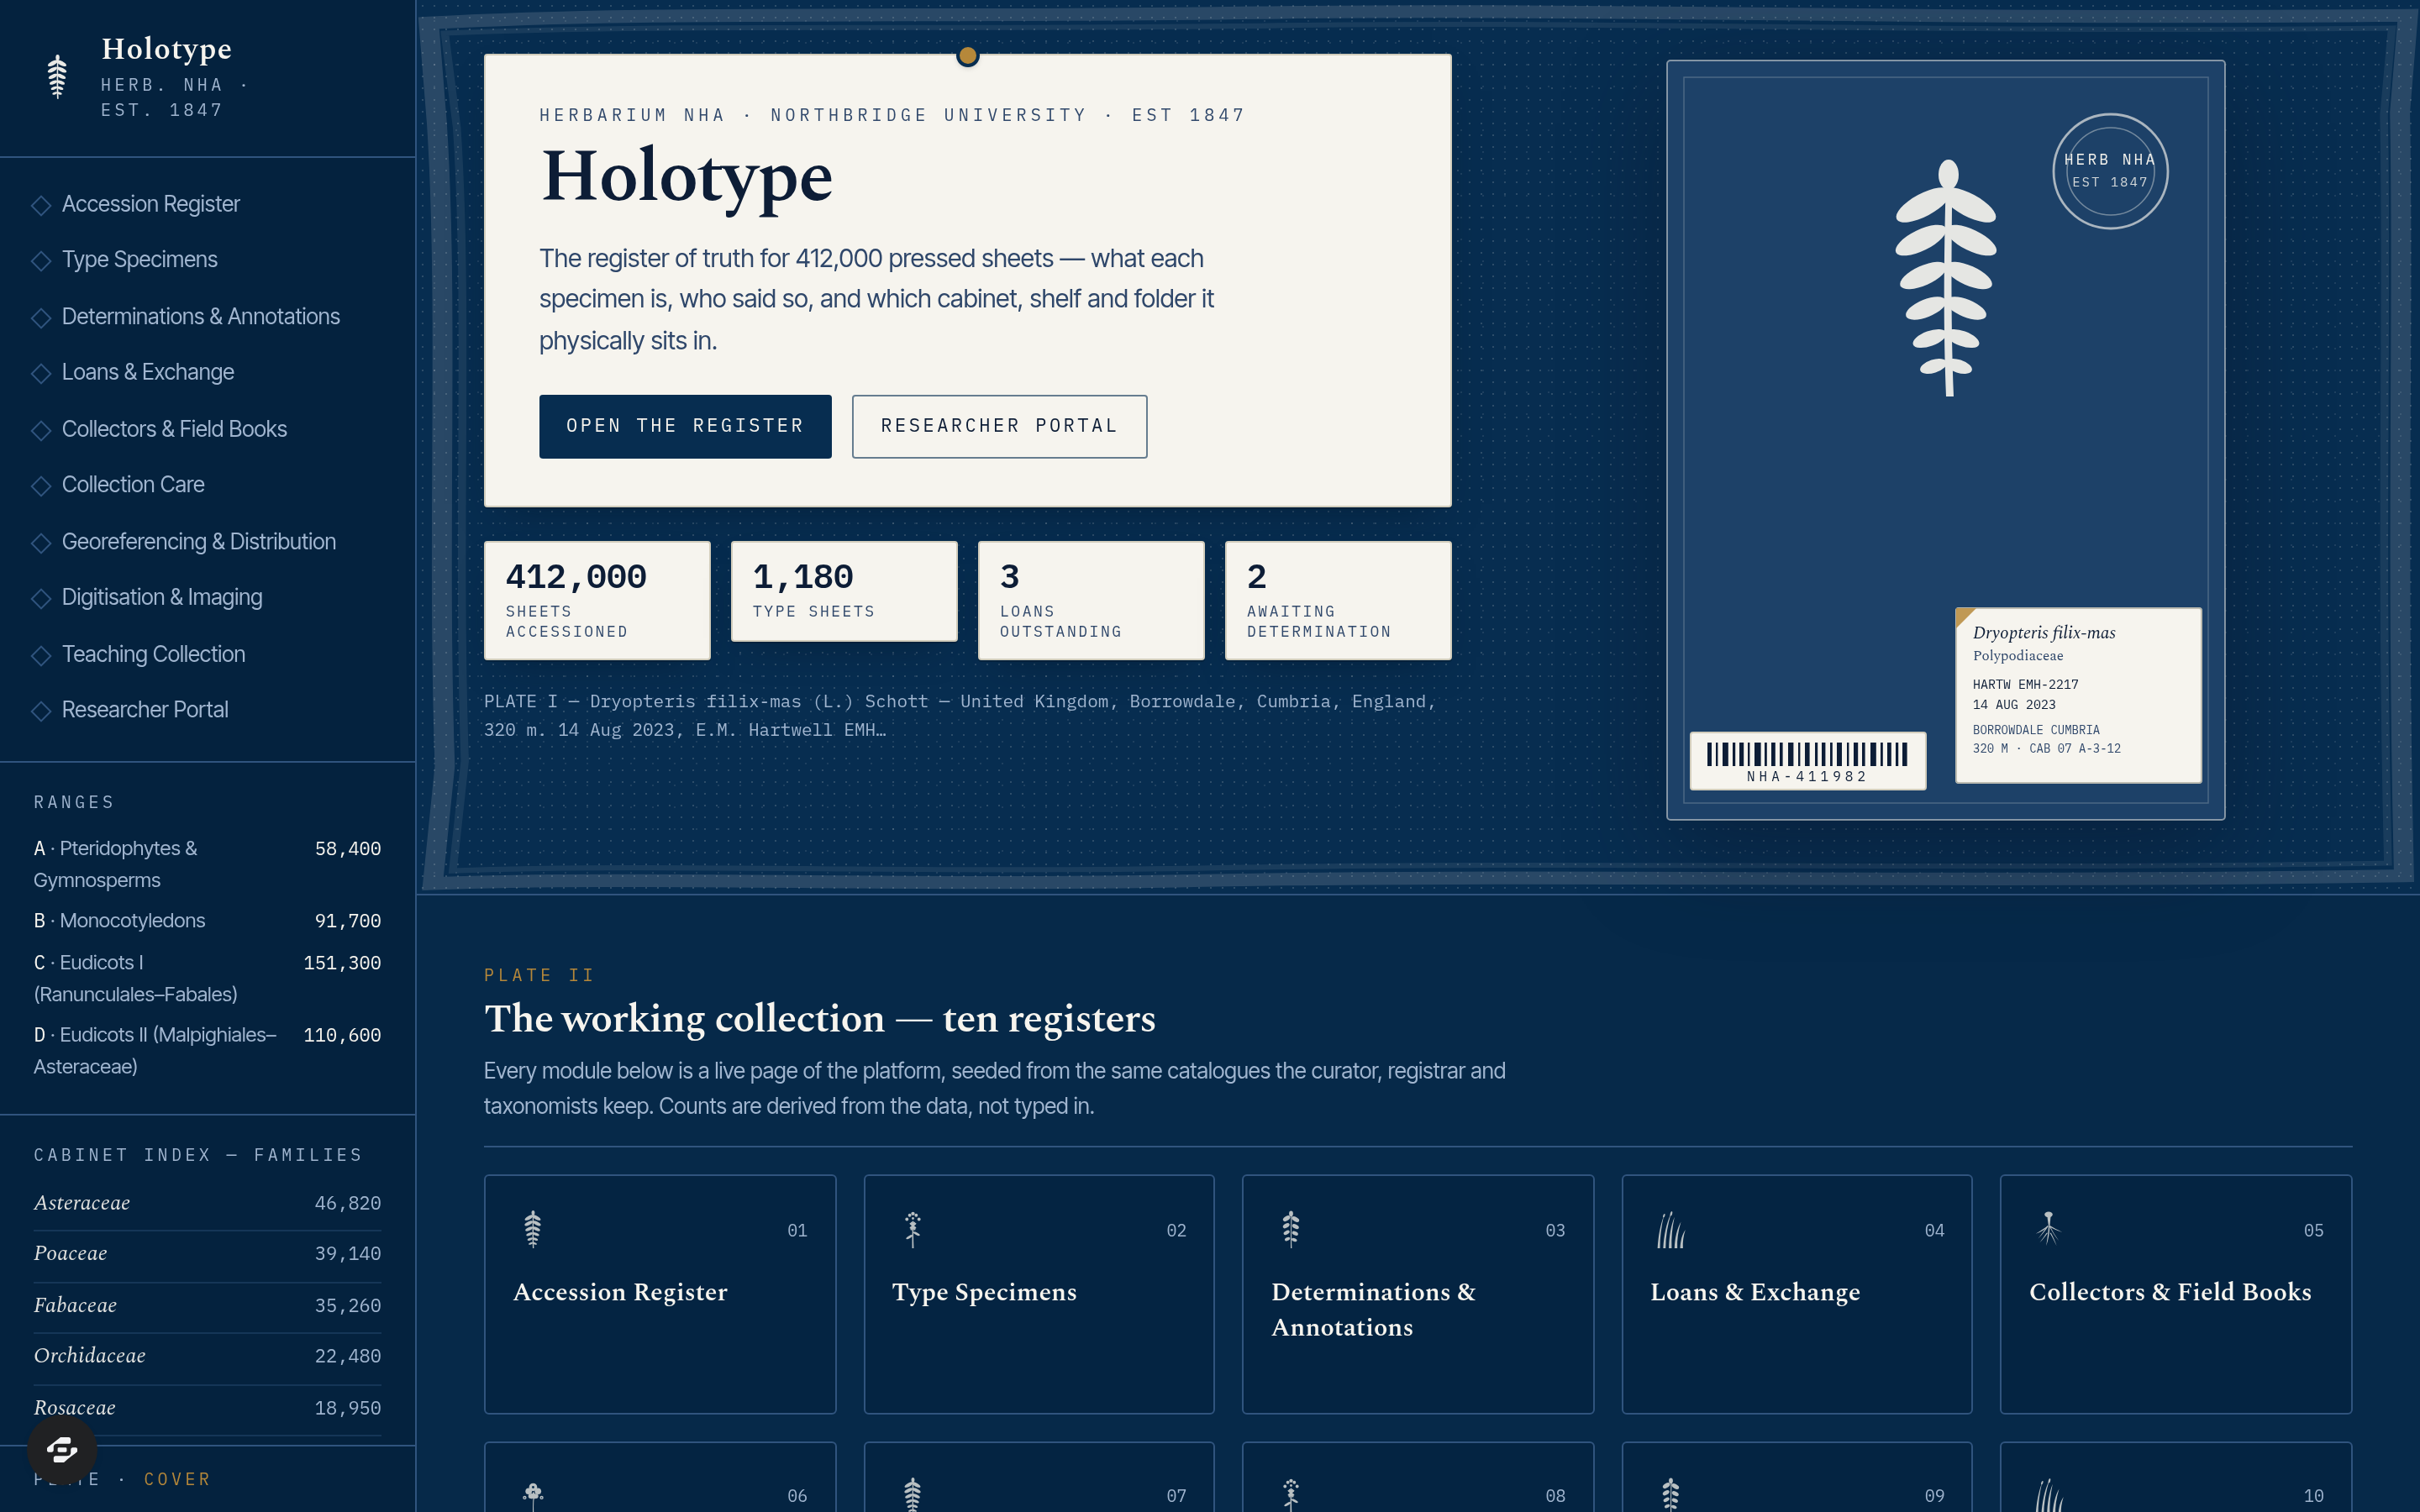2420x1512 pixels.
Task: Click the sprout icon on Collectors & Field Books card
Action: point(2049,1229)
